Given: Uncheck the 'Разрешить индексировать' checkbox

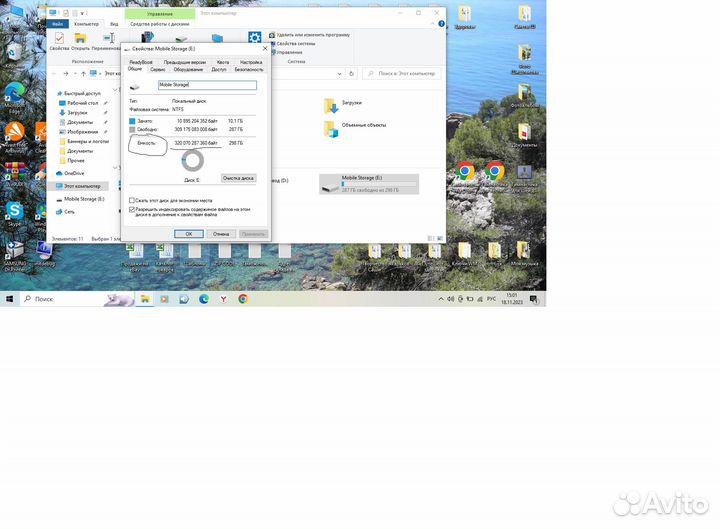Looking at the screenshot, I should (x=132, y=210).
